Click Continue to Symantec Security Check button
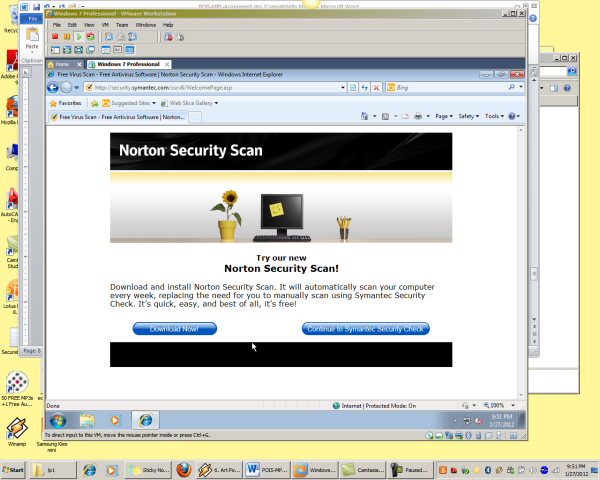This screenshot has height=480, width=600. (366, 329)
